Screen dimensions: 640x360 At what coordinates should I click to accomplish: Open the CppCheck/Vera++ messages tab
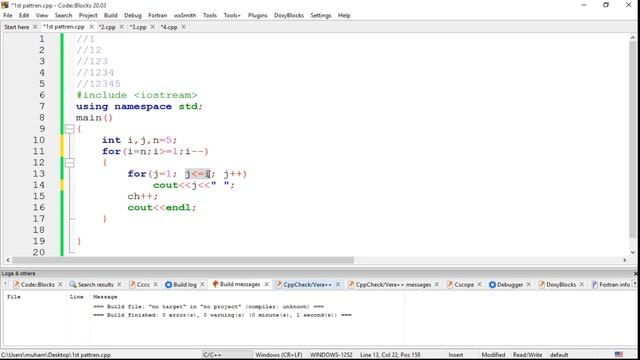tap(393, 284)
